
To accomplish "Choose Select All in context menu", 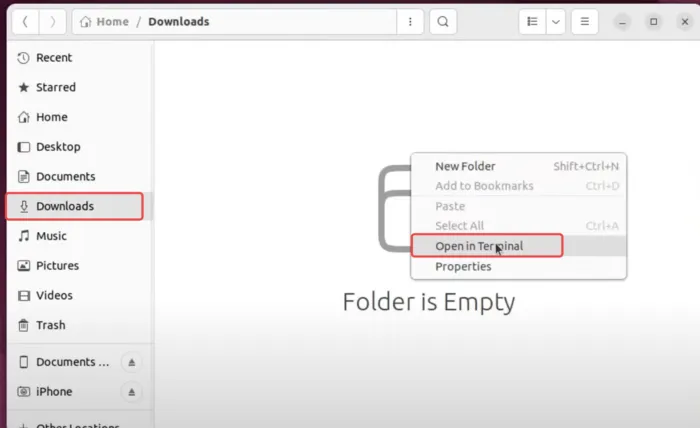I will 518,226.
